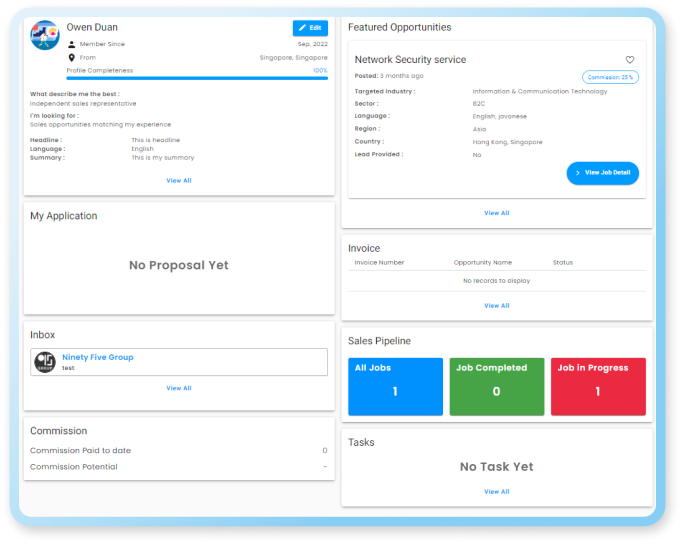This screenshot has height=544, width=682.
Task: Open View Job Detail
Action: tap(602, 173)
